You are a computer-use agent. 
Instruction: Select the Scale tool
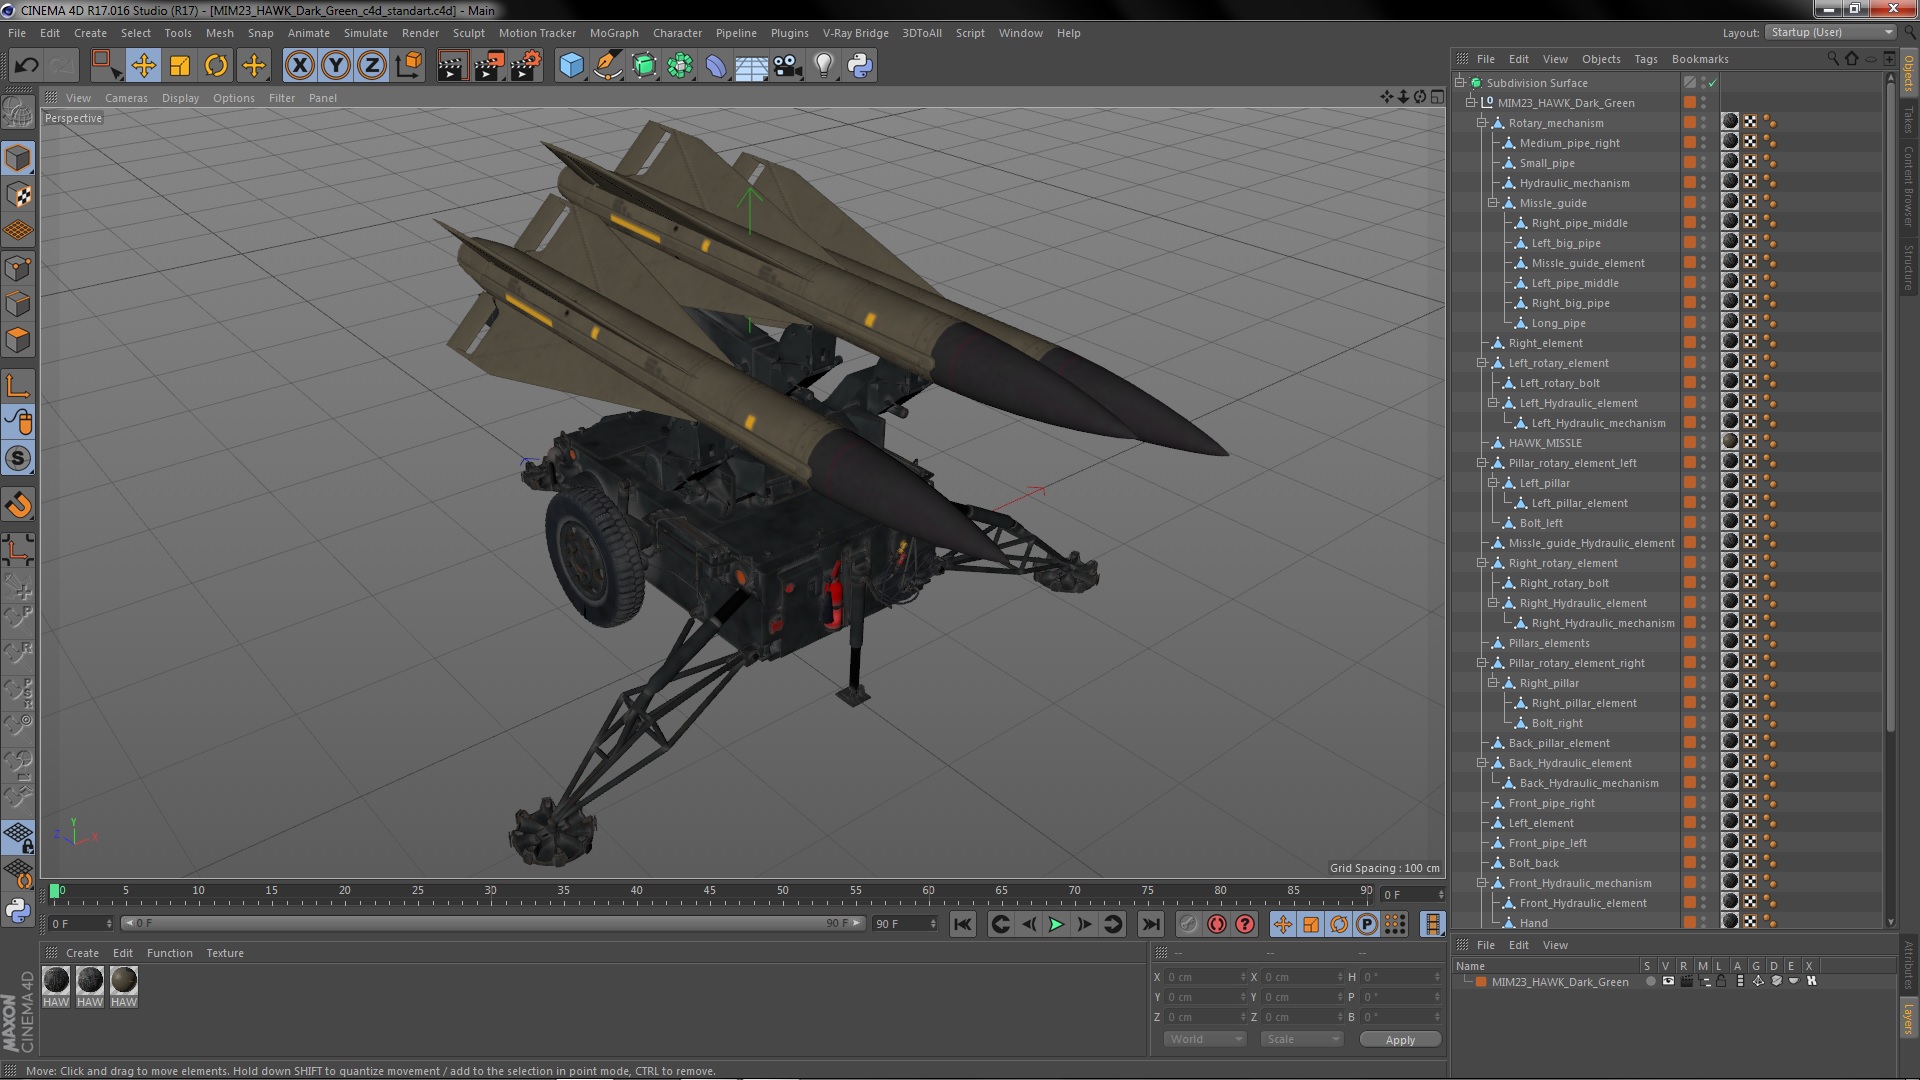[x=180, y=66]
